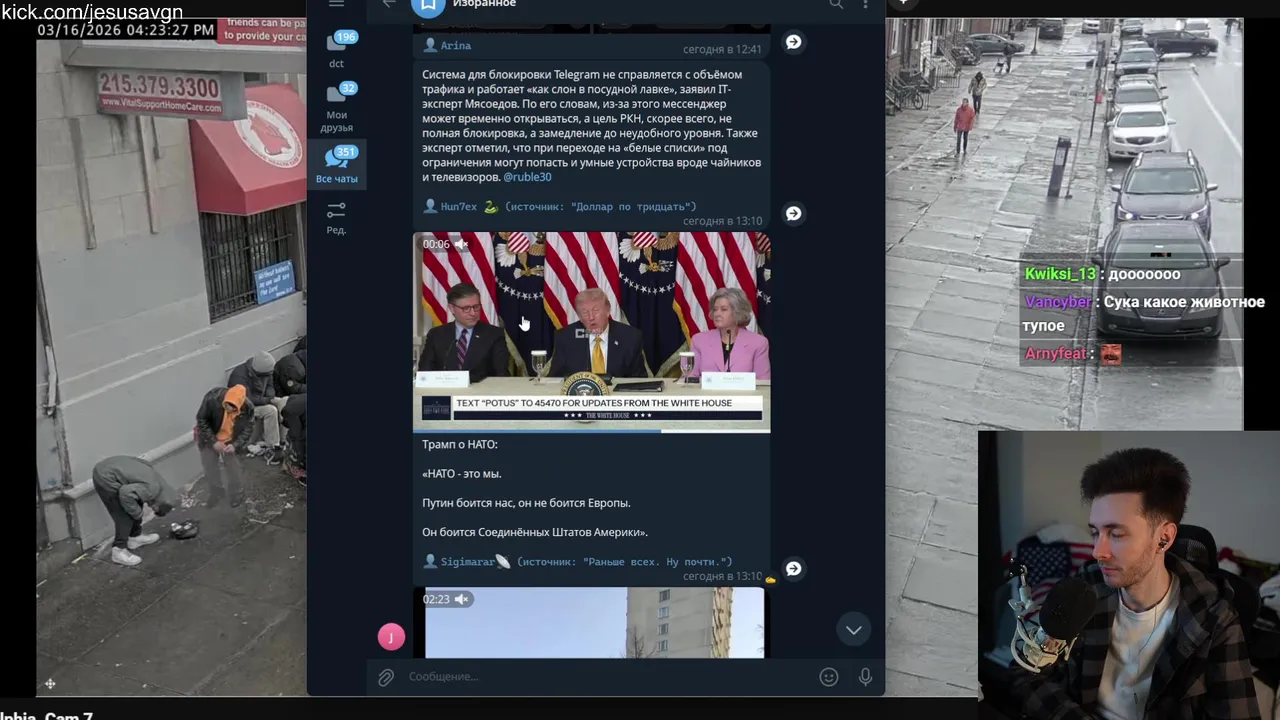
Task: Click the Arina sender name
Action: pos(455,46)
